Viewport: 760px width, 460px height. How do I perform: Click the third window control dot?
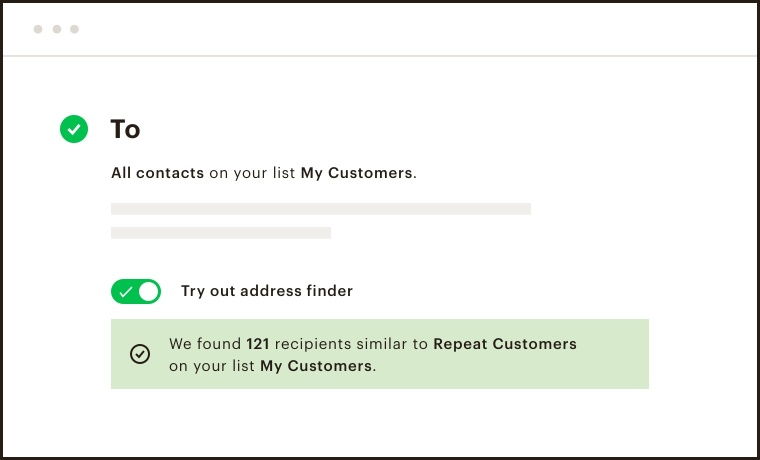click(74, 29)
